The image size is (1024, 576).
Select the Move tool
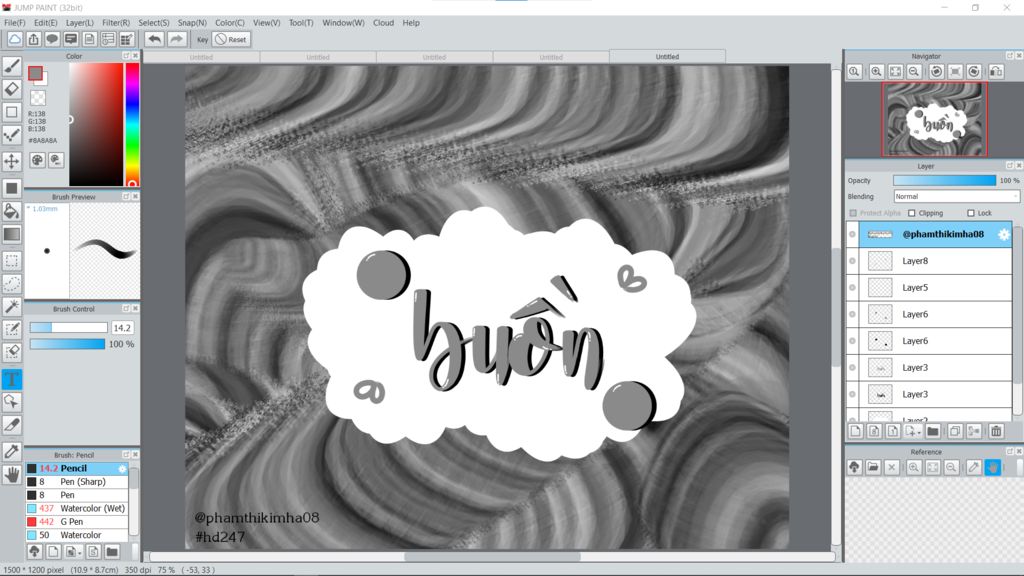(x=12, y=161)
